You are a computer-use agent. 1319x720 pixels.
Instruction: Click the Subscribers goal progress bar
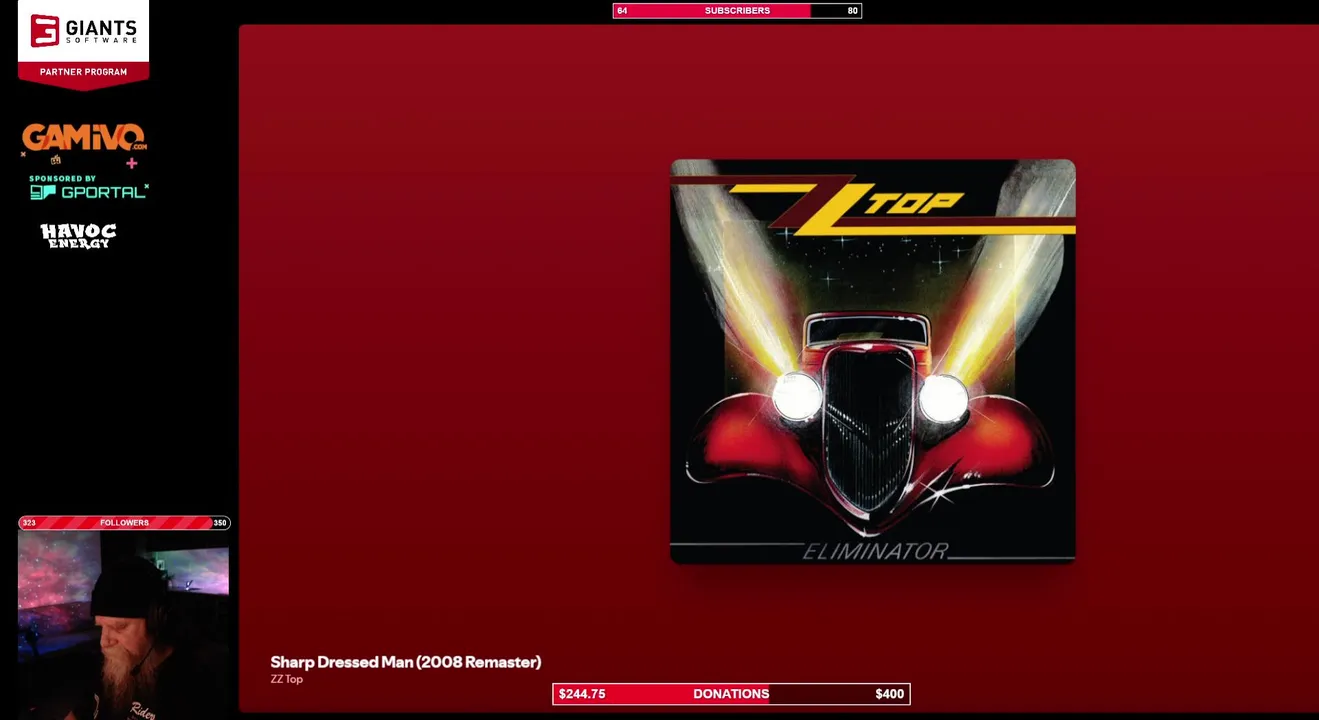(737, 11)
